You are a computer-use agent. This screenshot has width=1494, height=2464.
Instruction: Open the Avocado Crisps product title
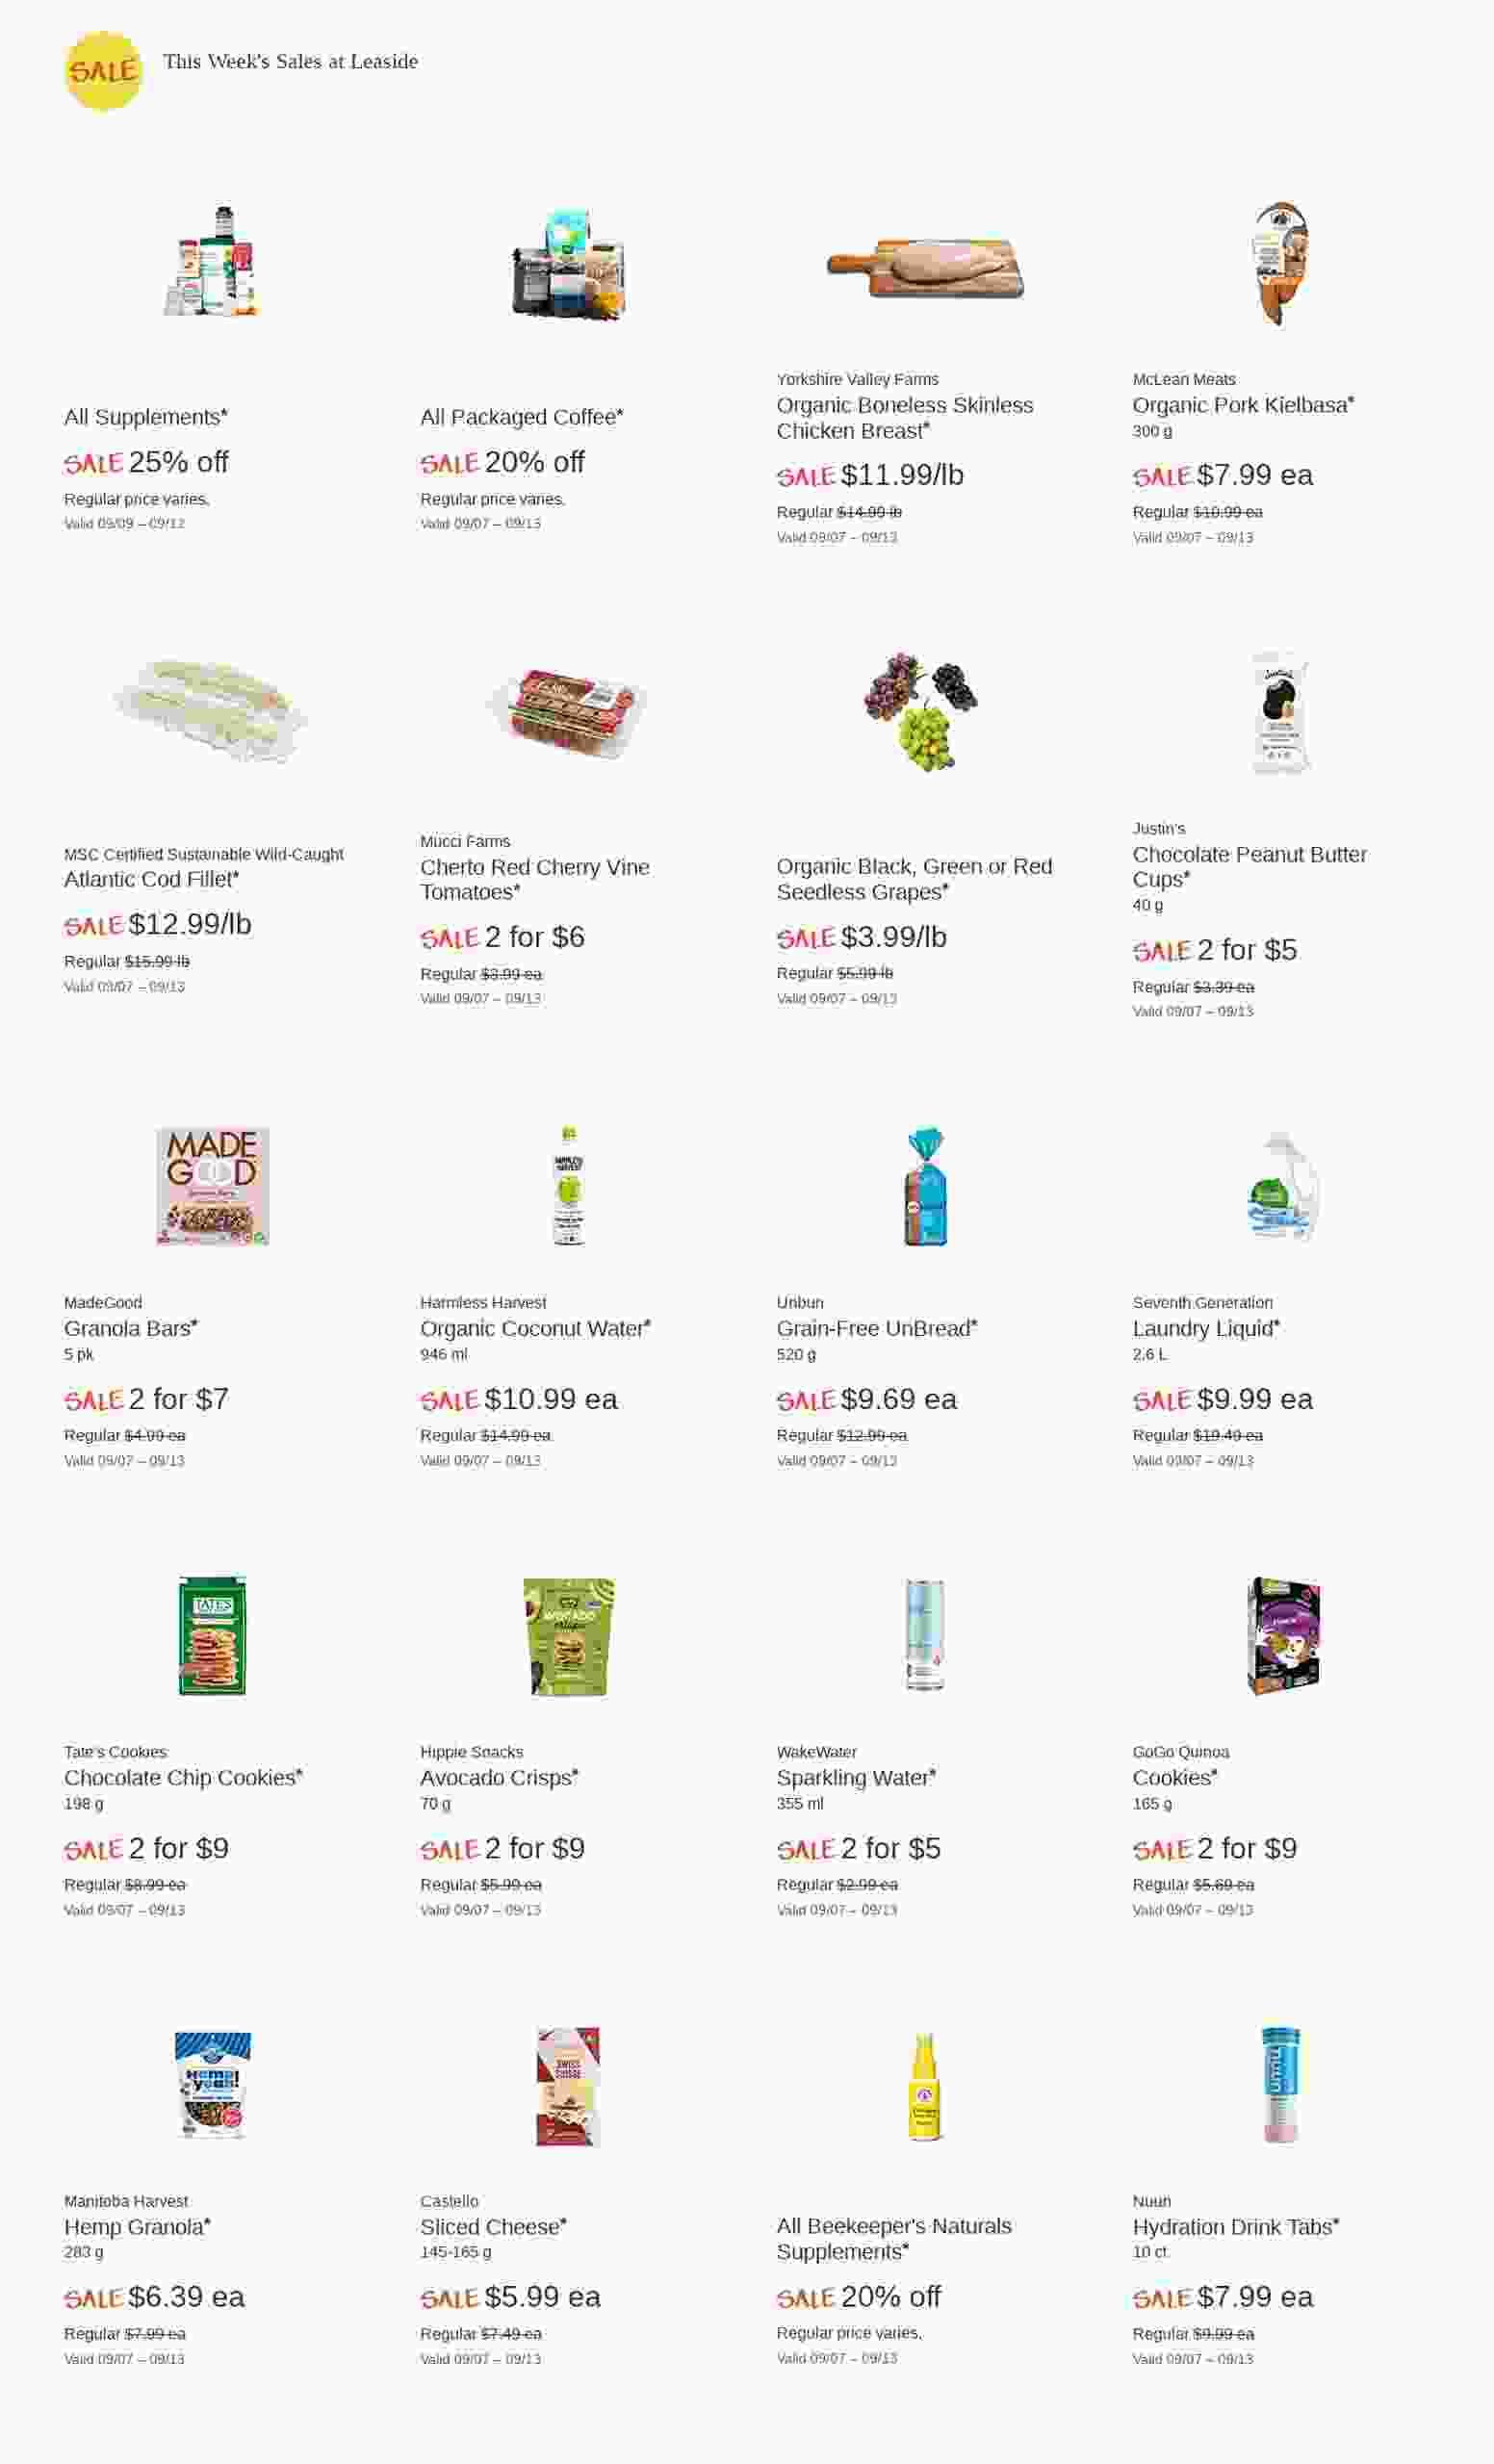coord(498,1777)
